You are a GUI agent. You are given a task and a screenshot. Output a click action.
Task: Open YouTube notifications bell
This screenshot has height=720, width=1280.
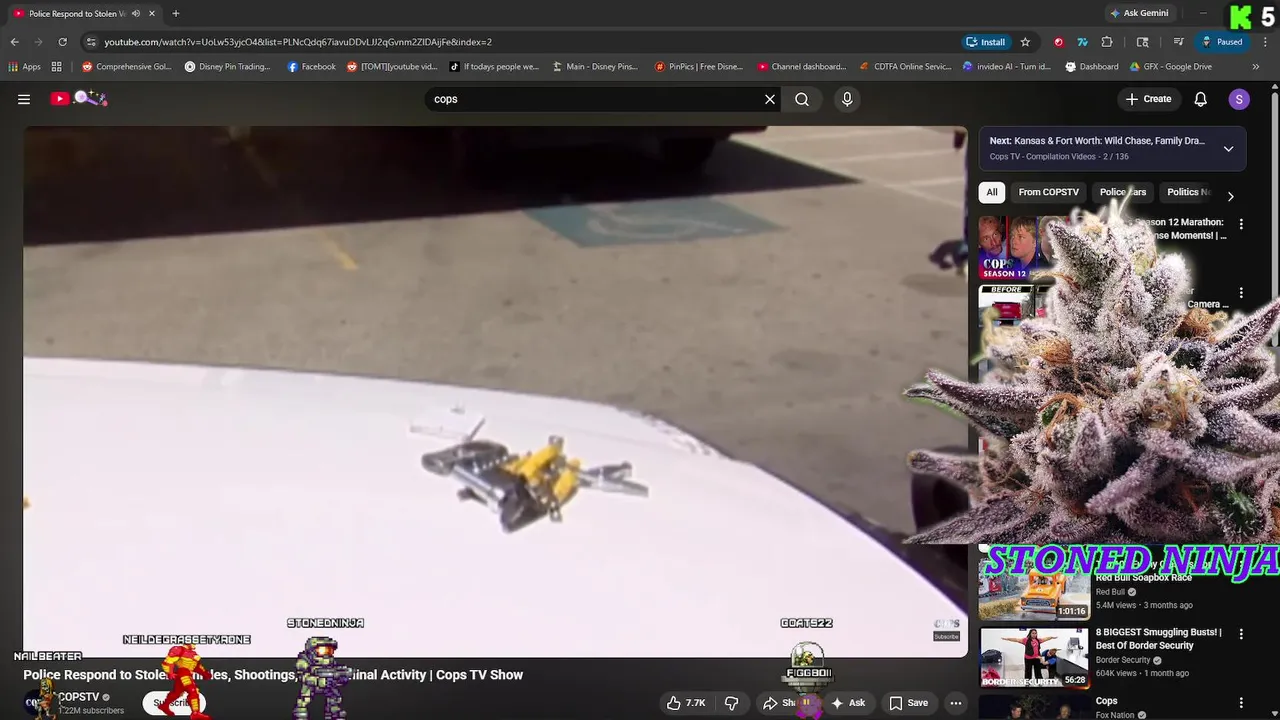[1201, 99]
